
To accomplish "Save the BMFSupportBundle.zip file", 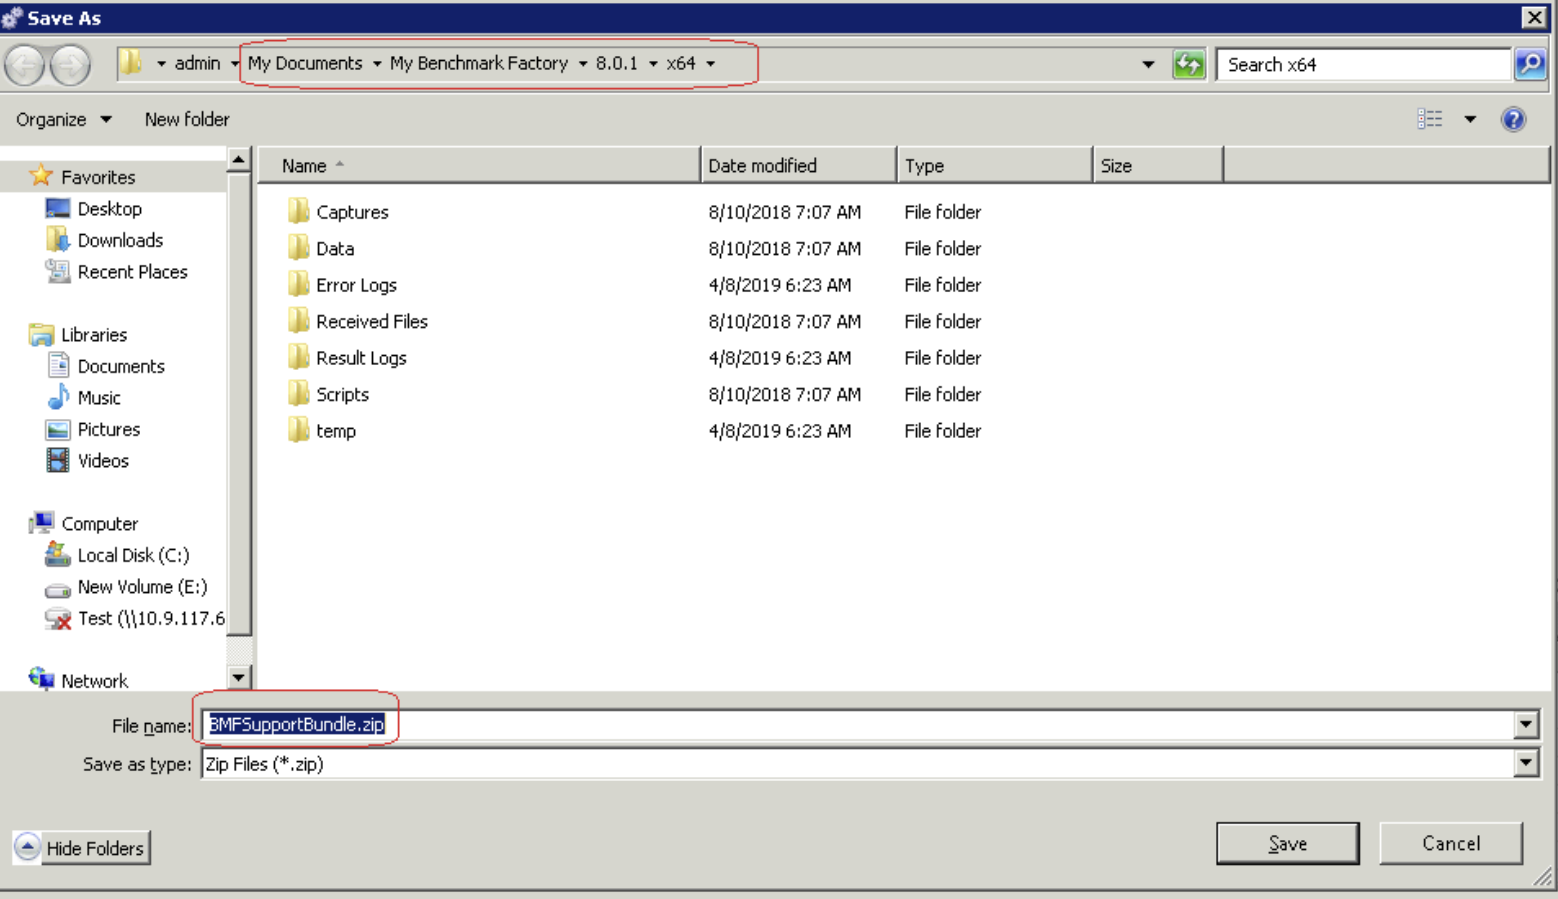I will [1287, 842].
